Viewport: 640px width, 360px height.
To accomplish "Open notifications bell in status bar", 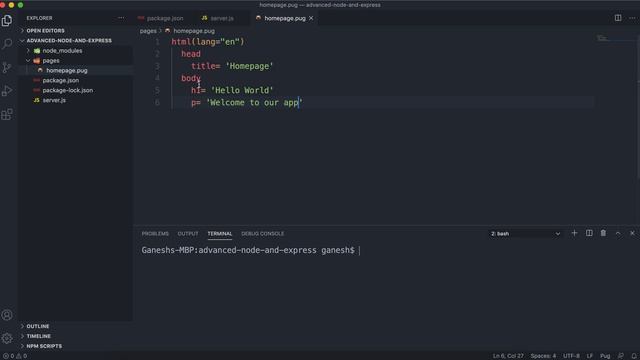I will pyautogui.click(x=634, y=356).
